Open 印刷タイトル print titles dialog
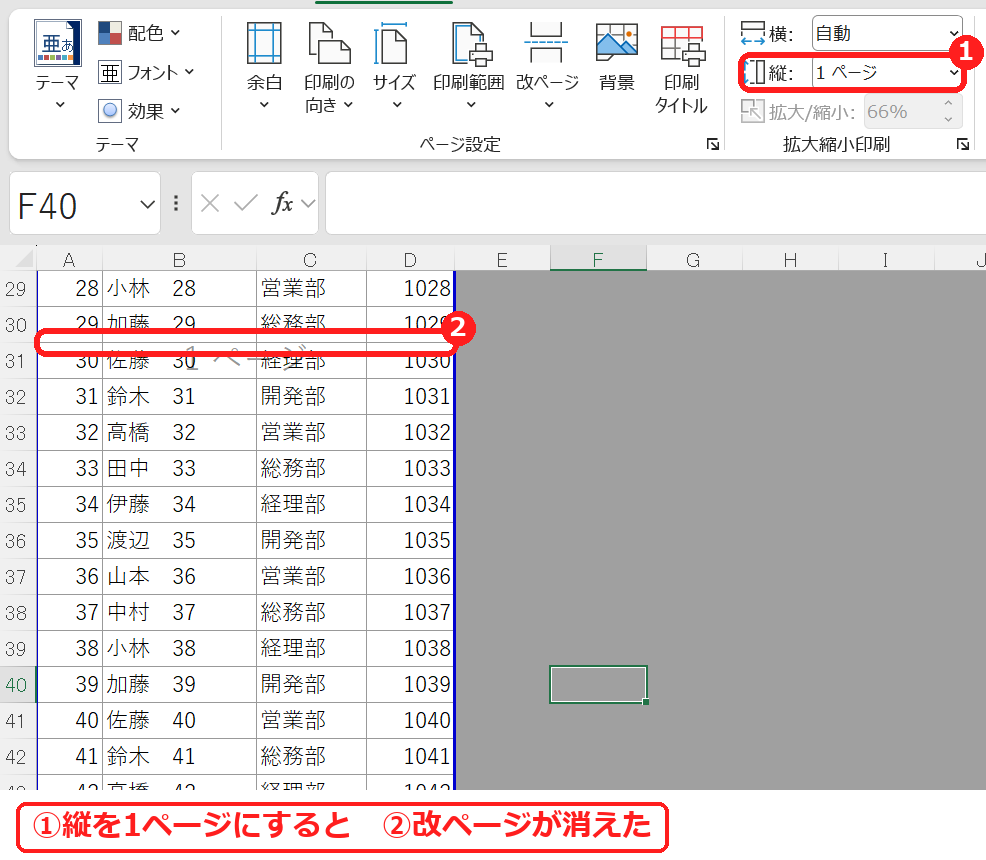Screen dimensions: 986x860 682,68
